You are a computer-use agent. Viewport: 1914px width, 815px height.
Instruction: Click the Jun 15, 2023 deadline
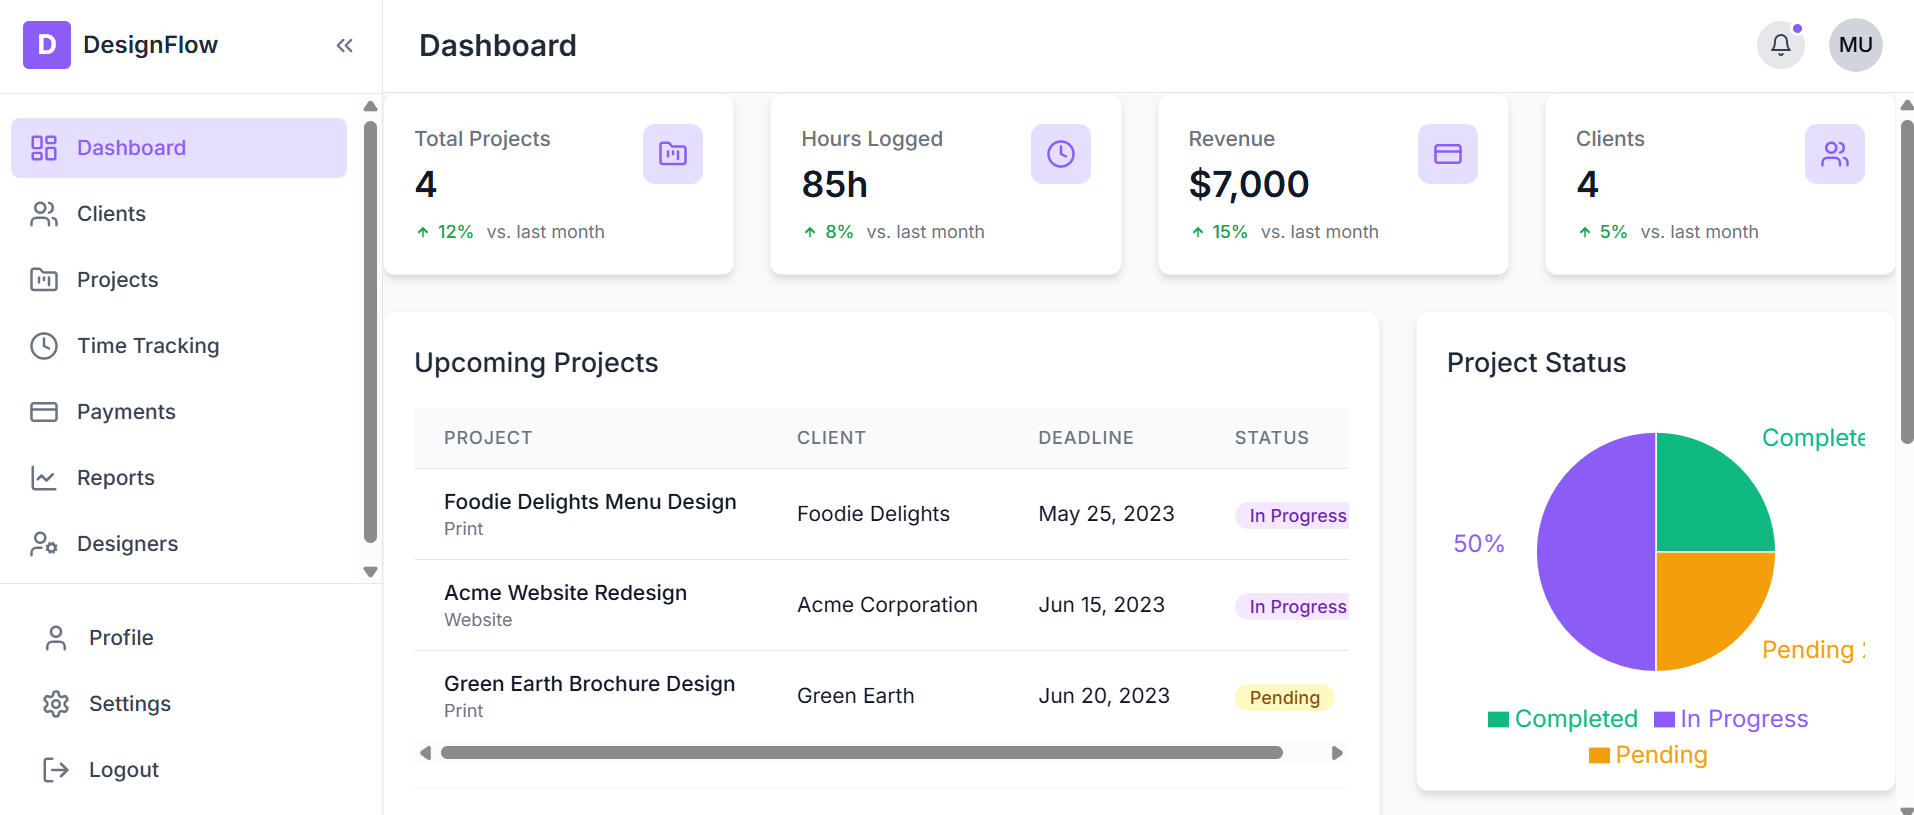point(1101,605)
